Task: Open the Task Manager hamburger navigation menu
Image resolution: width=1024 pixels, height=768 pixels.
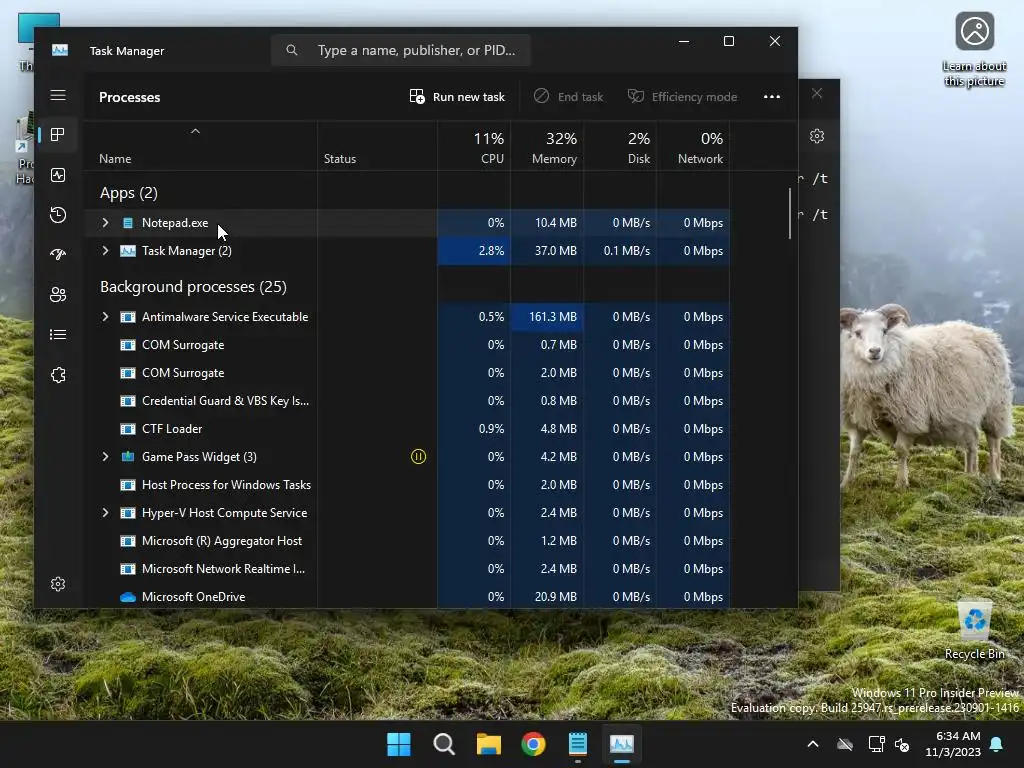Action: tap(58, 95)
